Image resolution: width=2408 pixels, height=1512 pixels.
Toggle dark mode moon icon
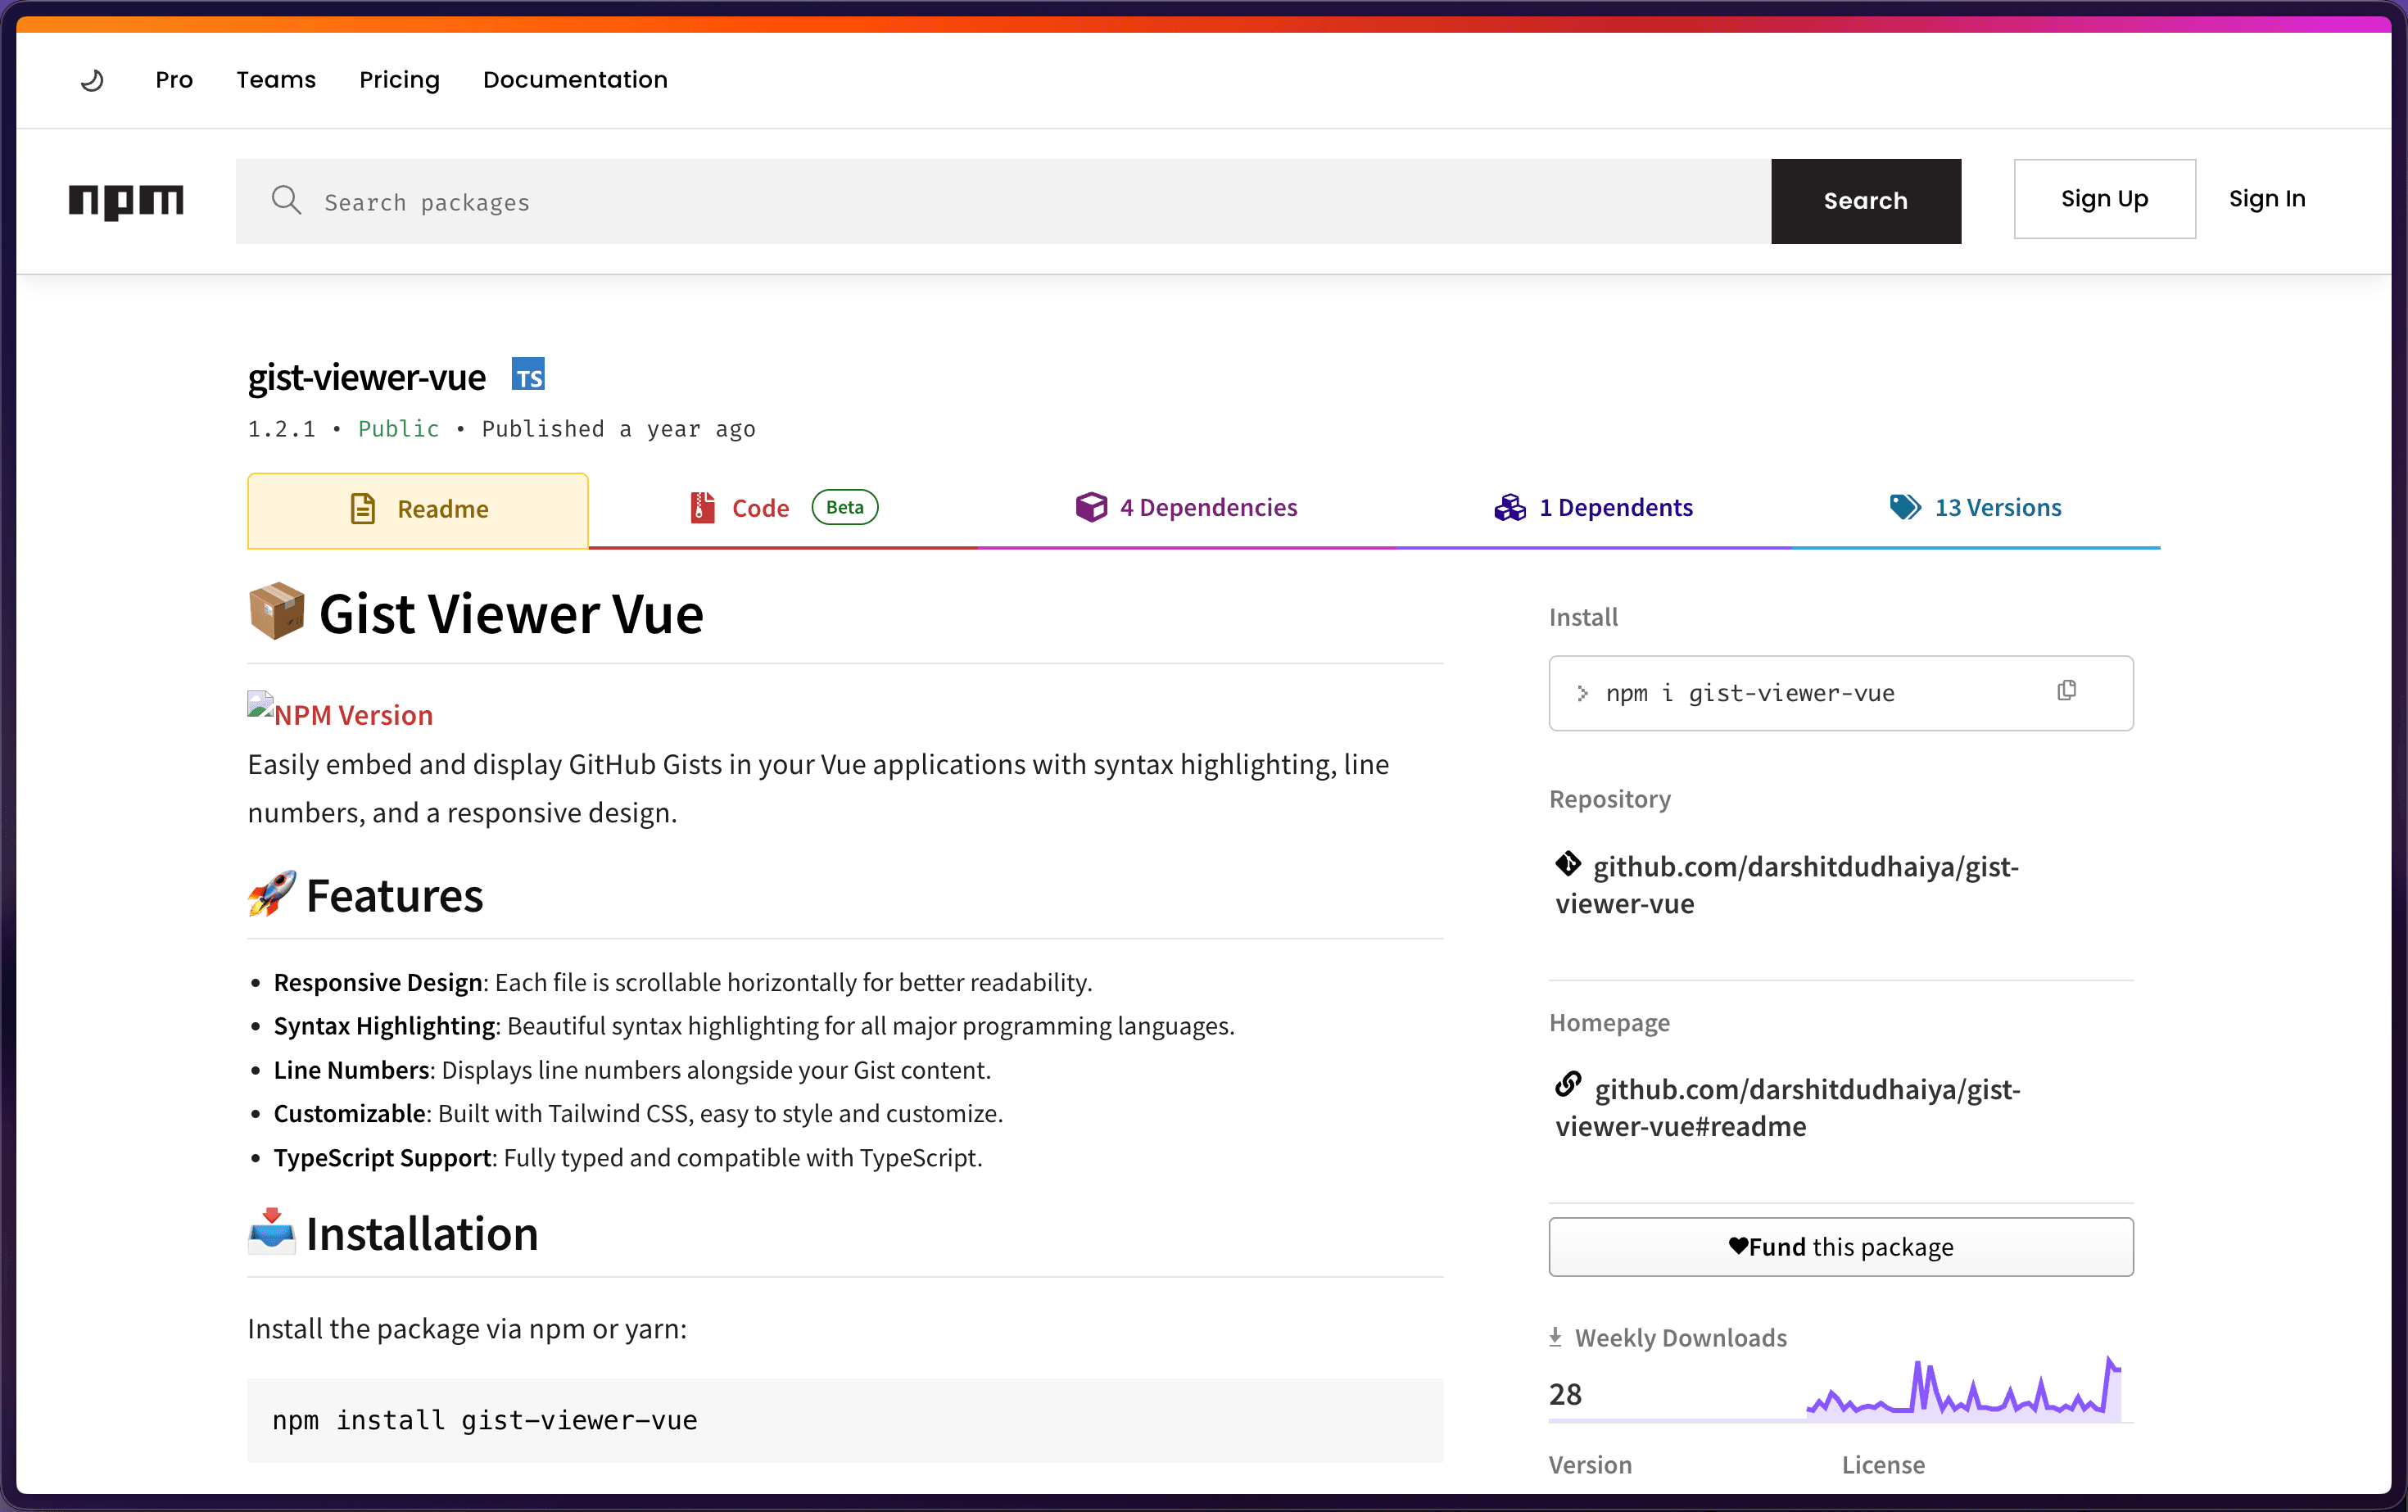92,80
